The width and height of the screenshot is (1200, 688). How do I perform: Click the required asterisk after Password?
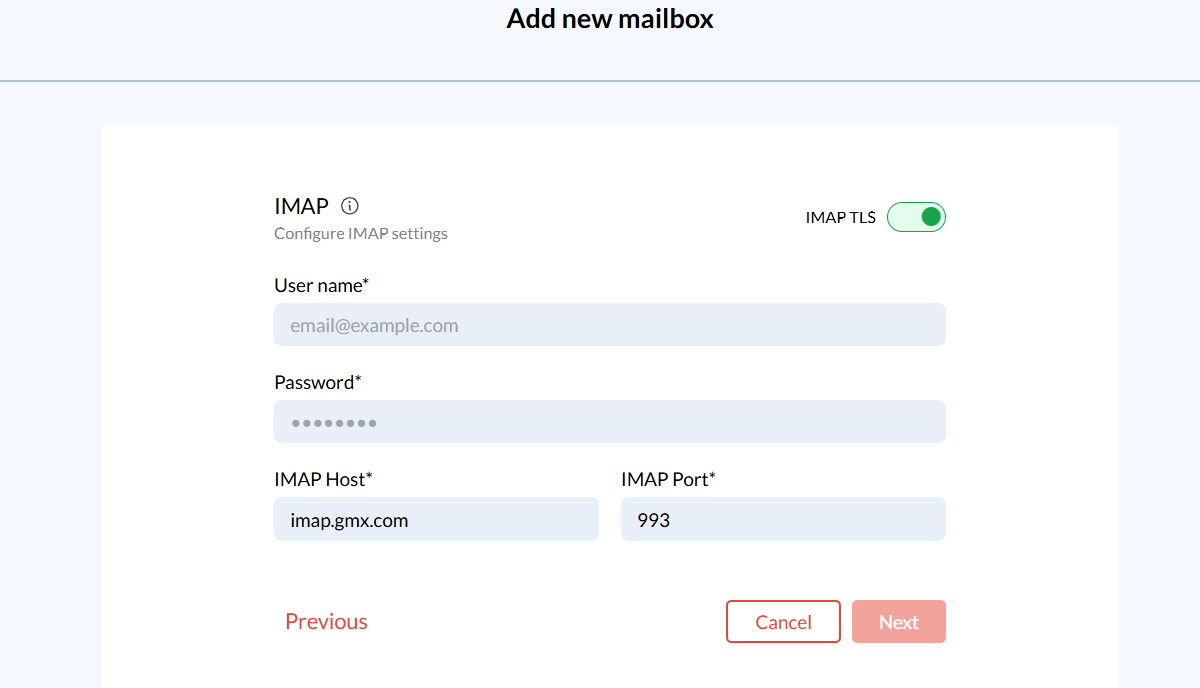[359, 381]
